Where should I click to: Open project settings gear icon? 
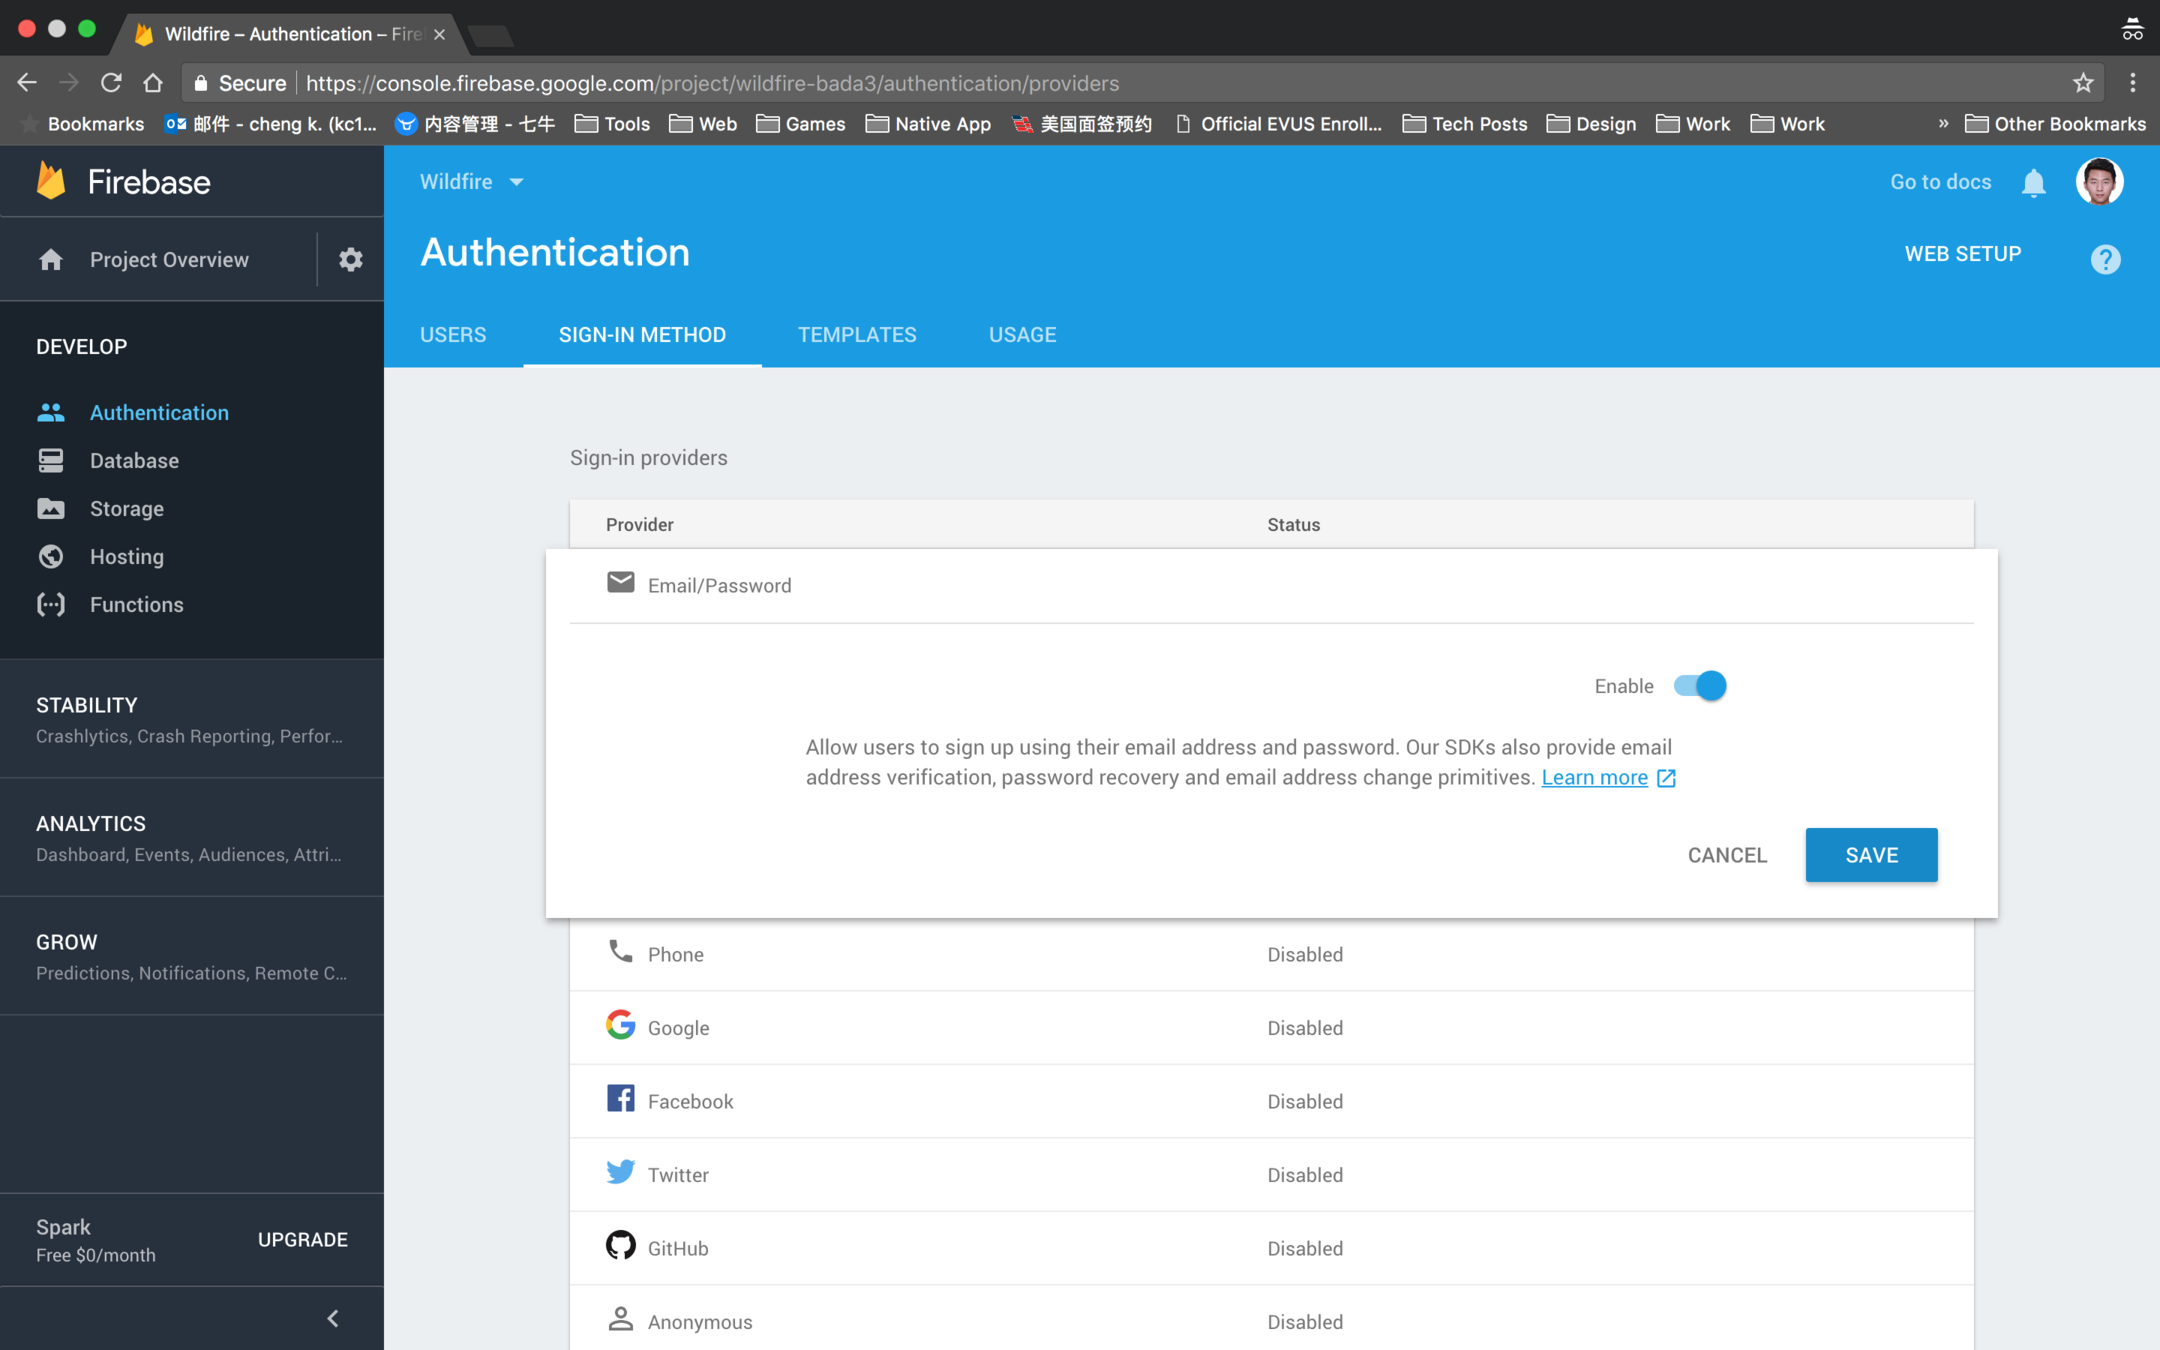pos(350,260)
